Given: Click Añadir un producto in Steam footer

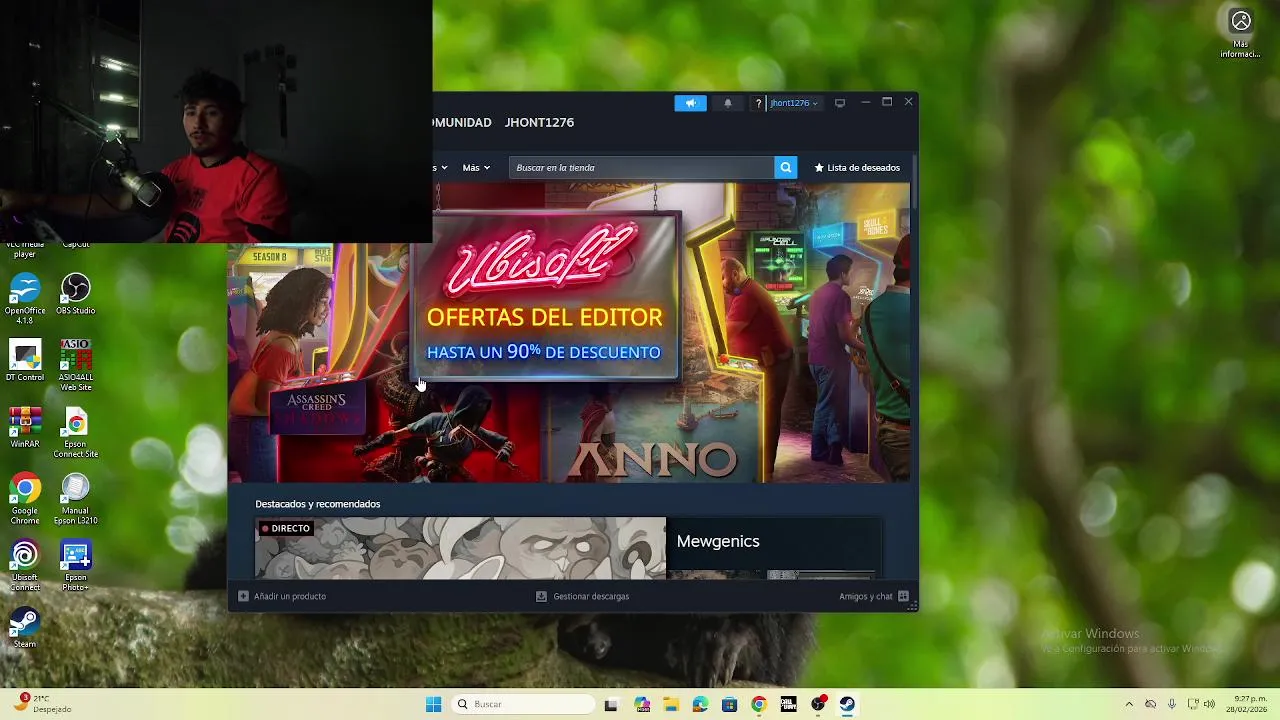Looking at the screenshot, I should [282, 596].
